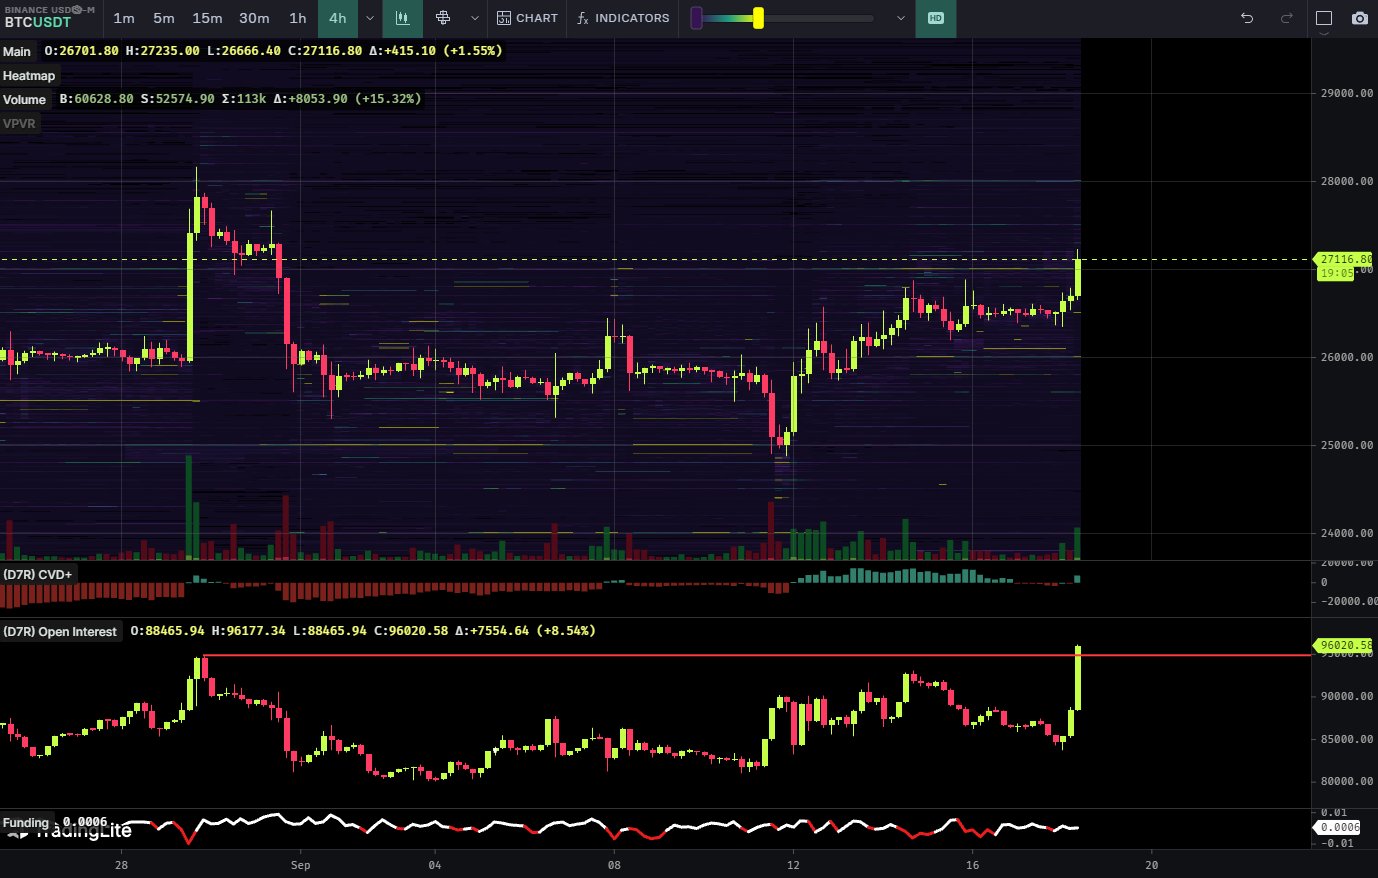Screen dimensions: 1378x878
Task: Click the (D7R) Open Interest panel label
Action: point(60,631)
